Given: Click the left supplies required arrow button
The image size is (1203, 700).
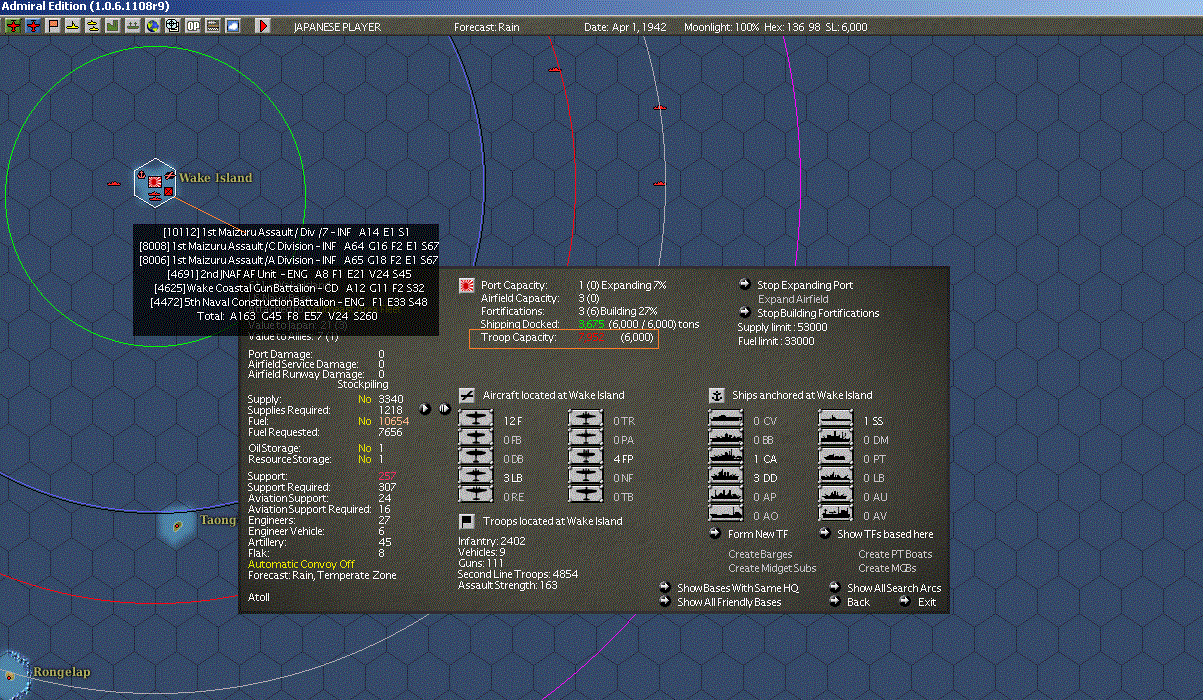Looking at the screenshot, I should pos(425,408).
